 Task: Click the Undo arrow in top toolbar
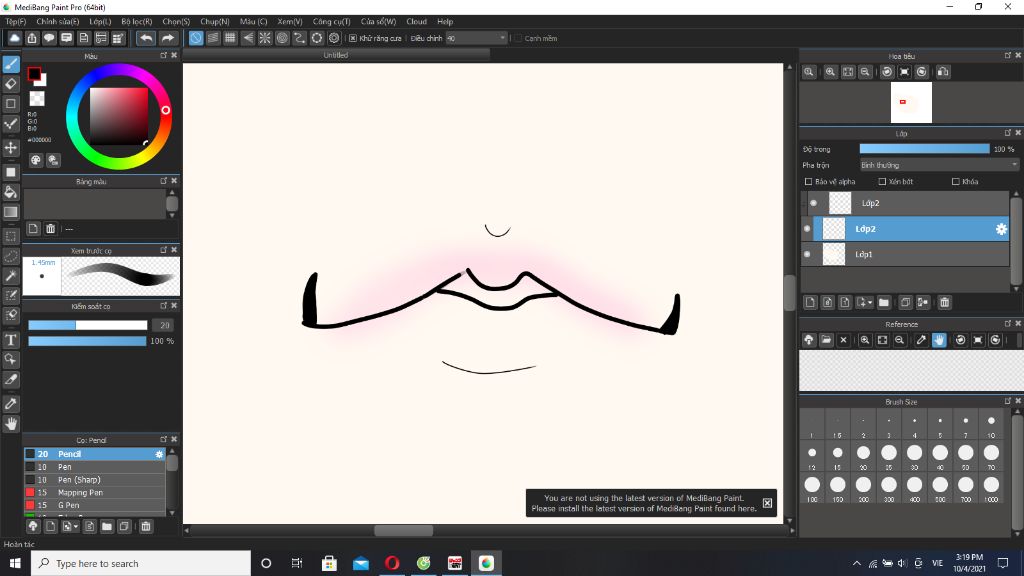[x=146, y=39]
